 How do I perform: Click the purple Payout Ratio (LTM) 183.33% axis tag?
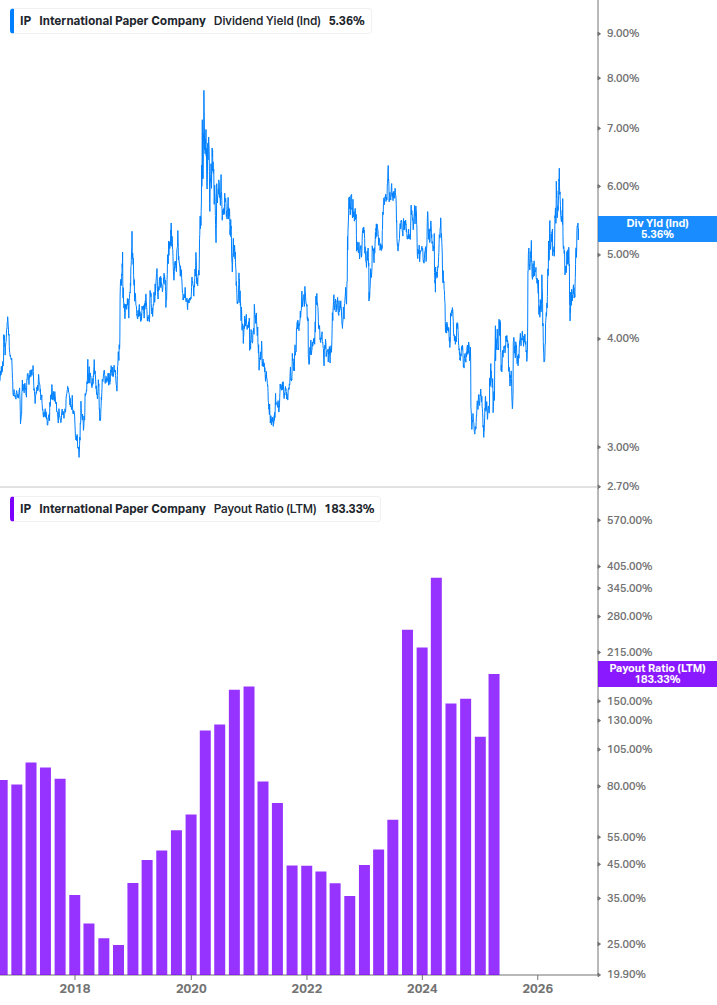coord(657,674)
